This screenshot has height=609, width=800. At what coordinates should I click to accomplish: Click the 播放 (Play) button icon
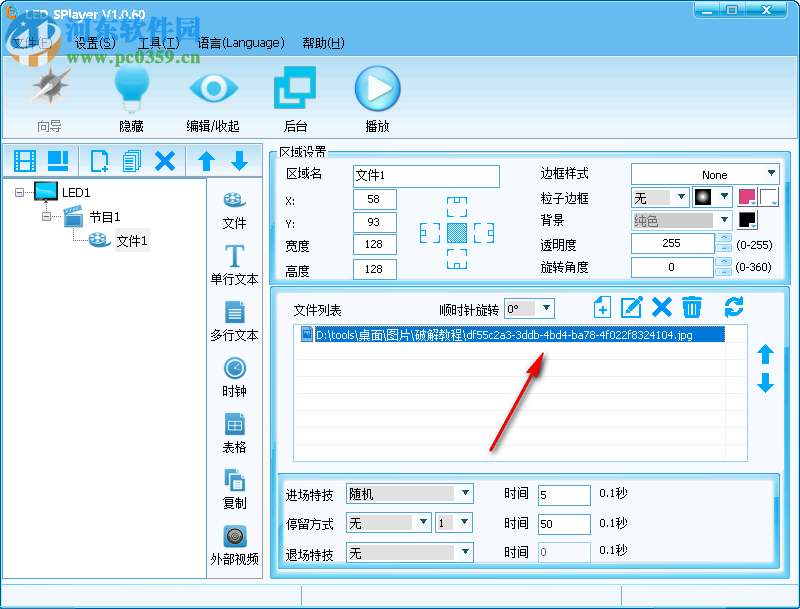click(377, 90)
